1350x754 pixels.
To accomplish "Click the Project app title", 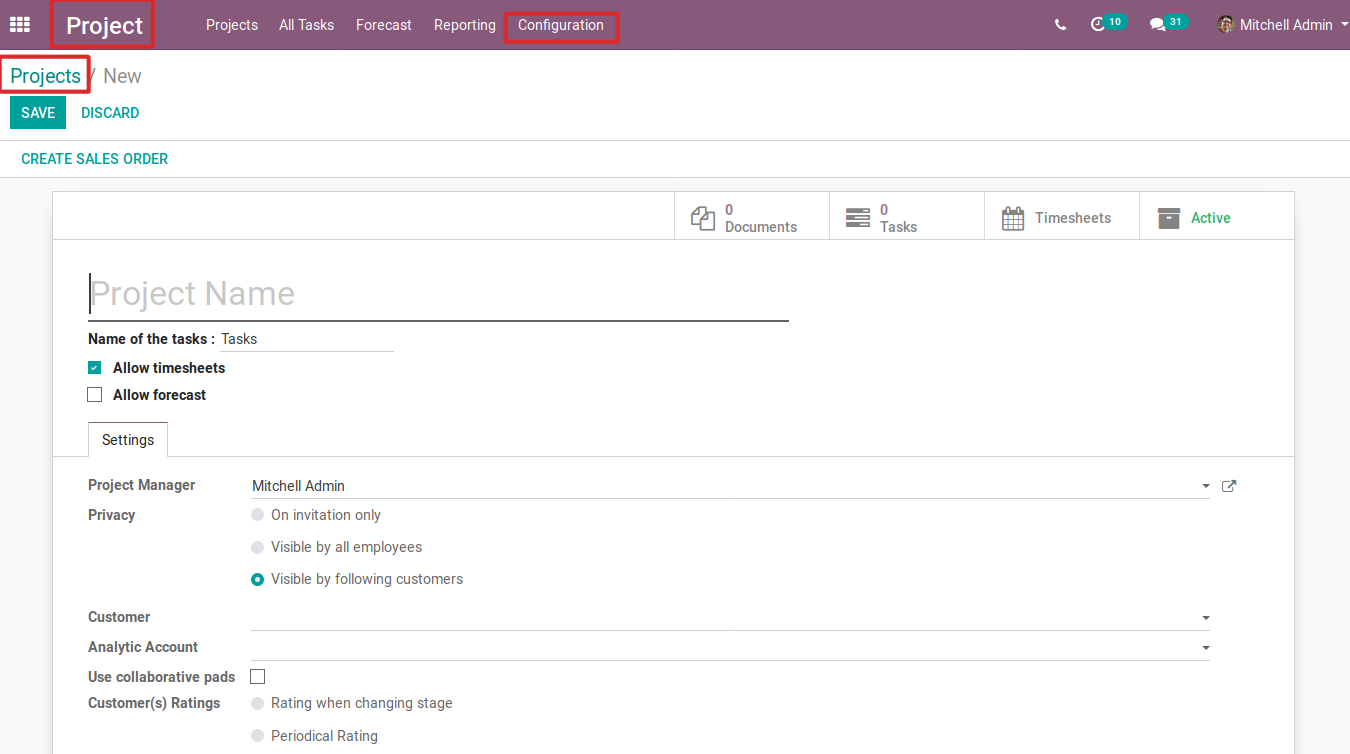I will pos(105,26).
